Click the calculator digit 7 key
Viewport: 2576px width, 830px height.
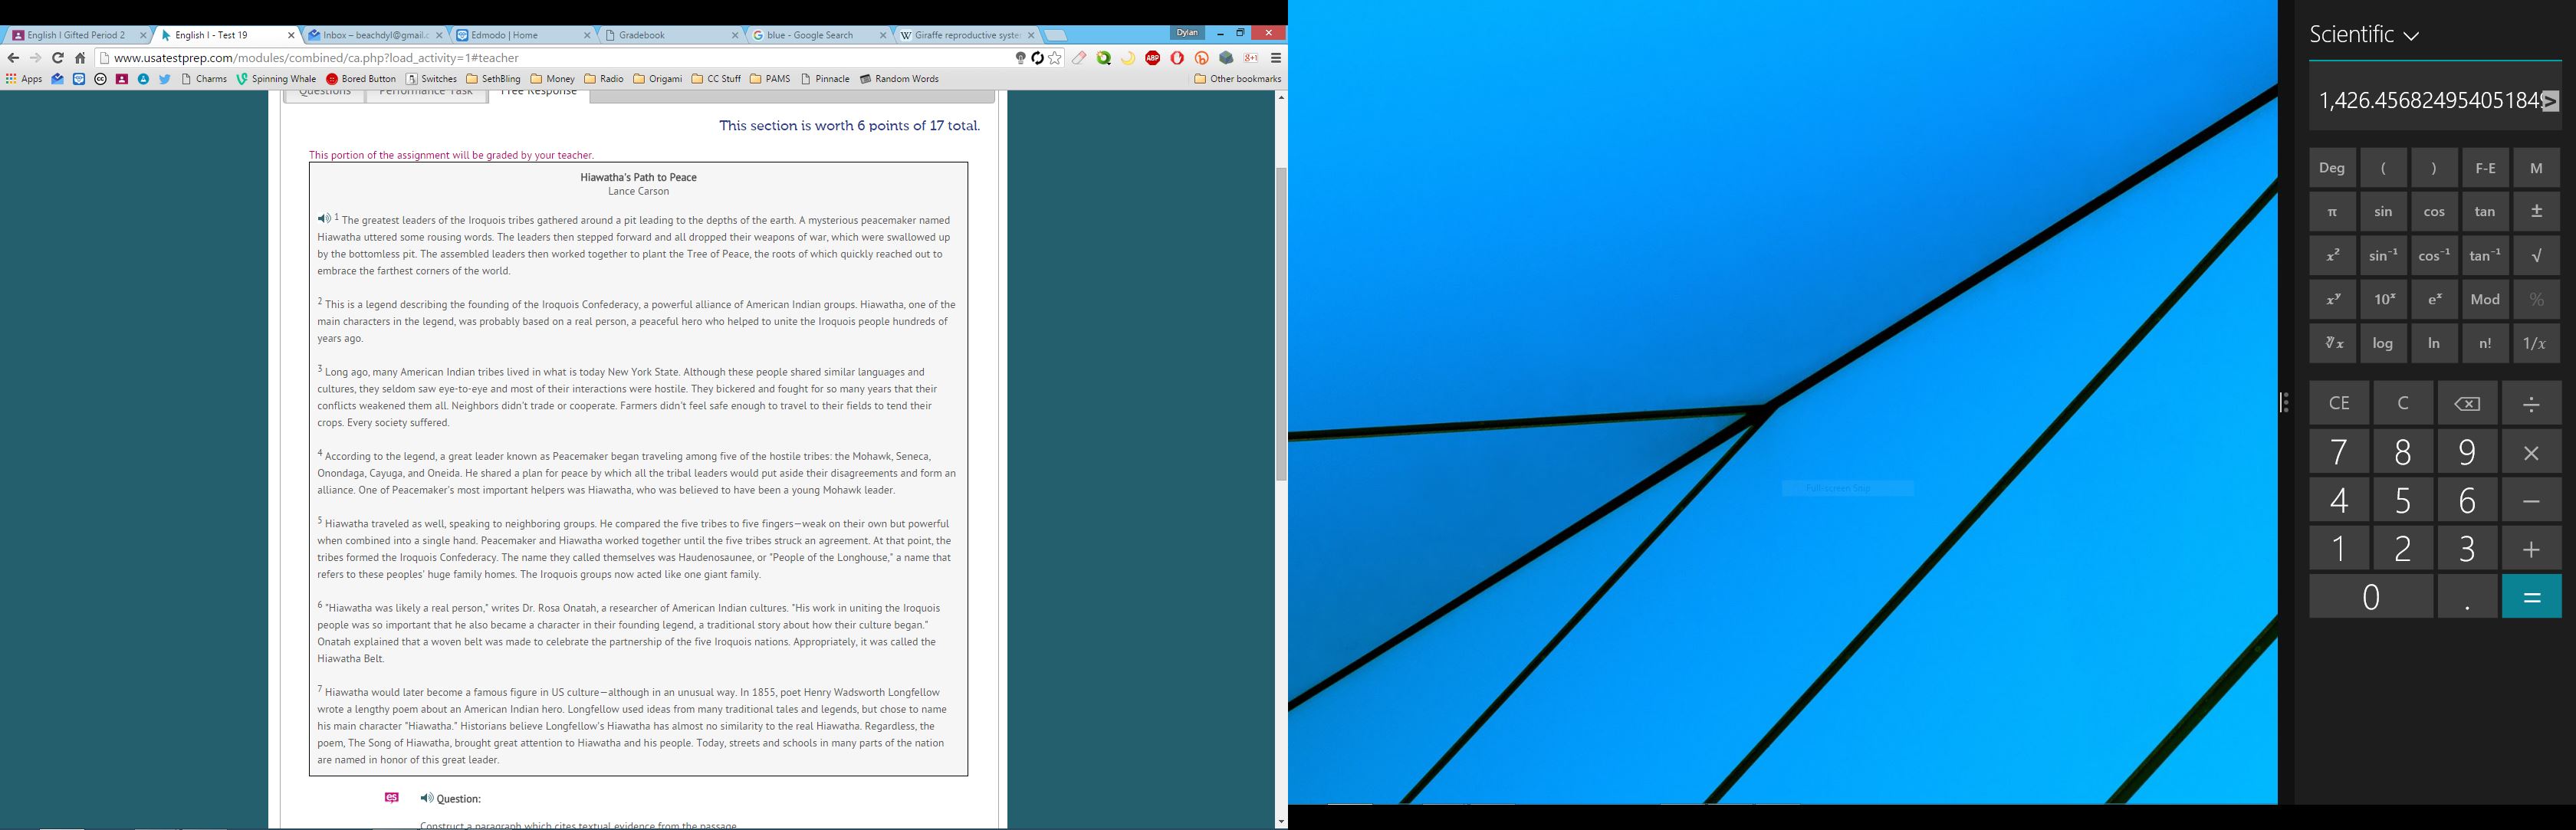tap(2339, 452)
